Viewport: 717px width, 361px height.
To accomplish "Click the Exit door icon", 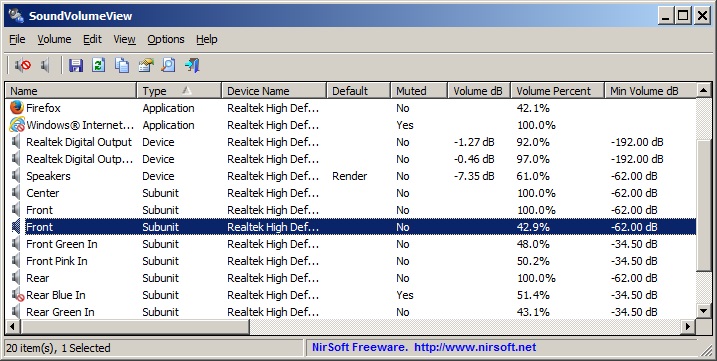I will point(192,65).
